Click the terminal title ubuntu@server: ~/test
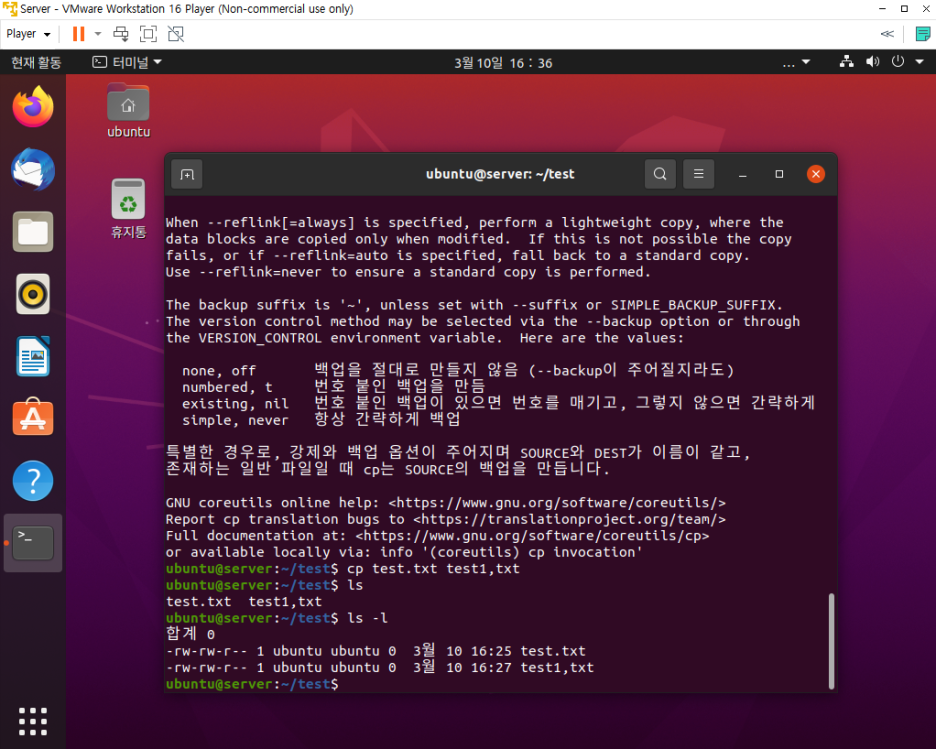 pos(500,174)
